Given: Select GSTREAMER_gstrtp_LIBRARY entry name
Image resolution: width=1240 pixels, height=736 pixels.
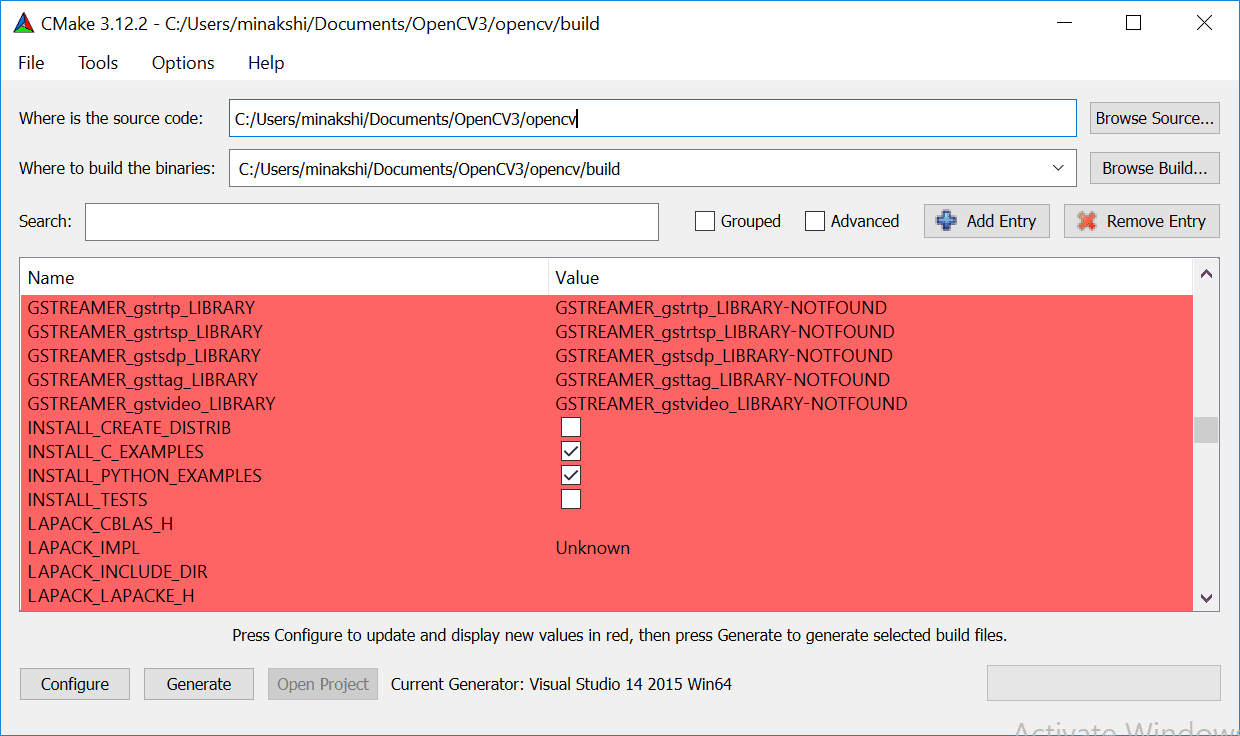Looking at the screenshot, I should pyautogui.click(x=141, y=307).
